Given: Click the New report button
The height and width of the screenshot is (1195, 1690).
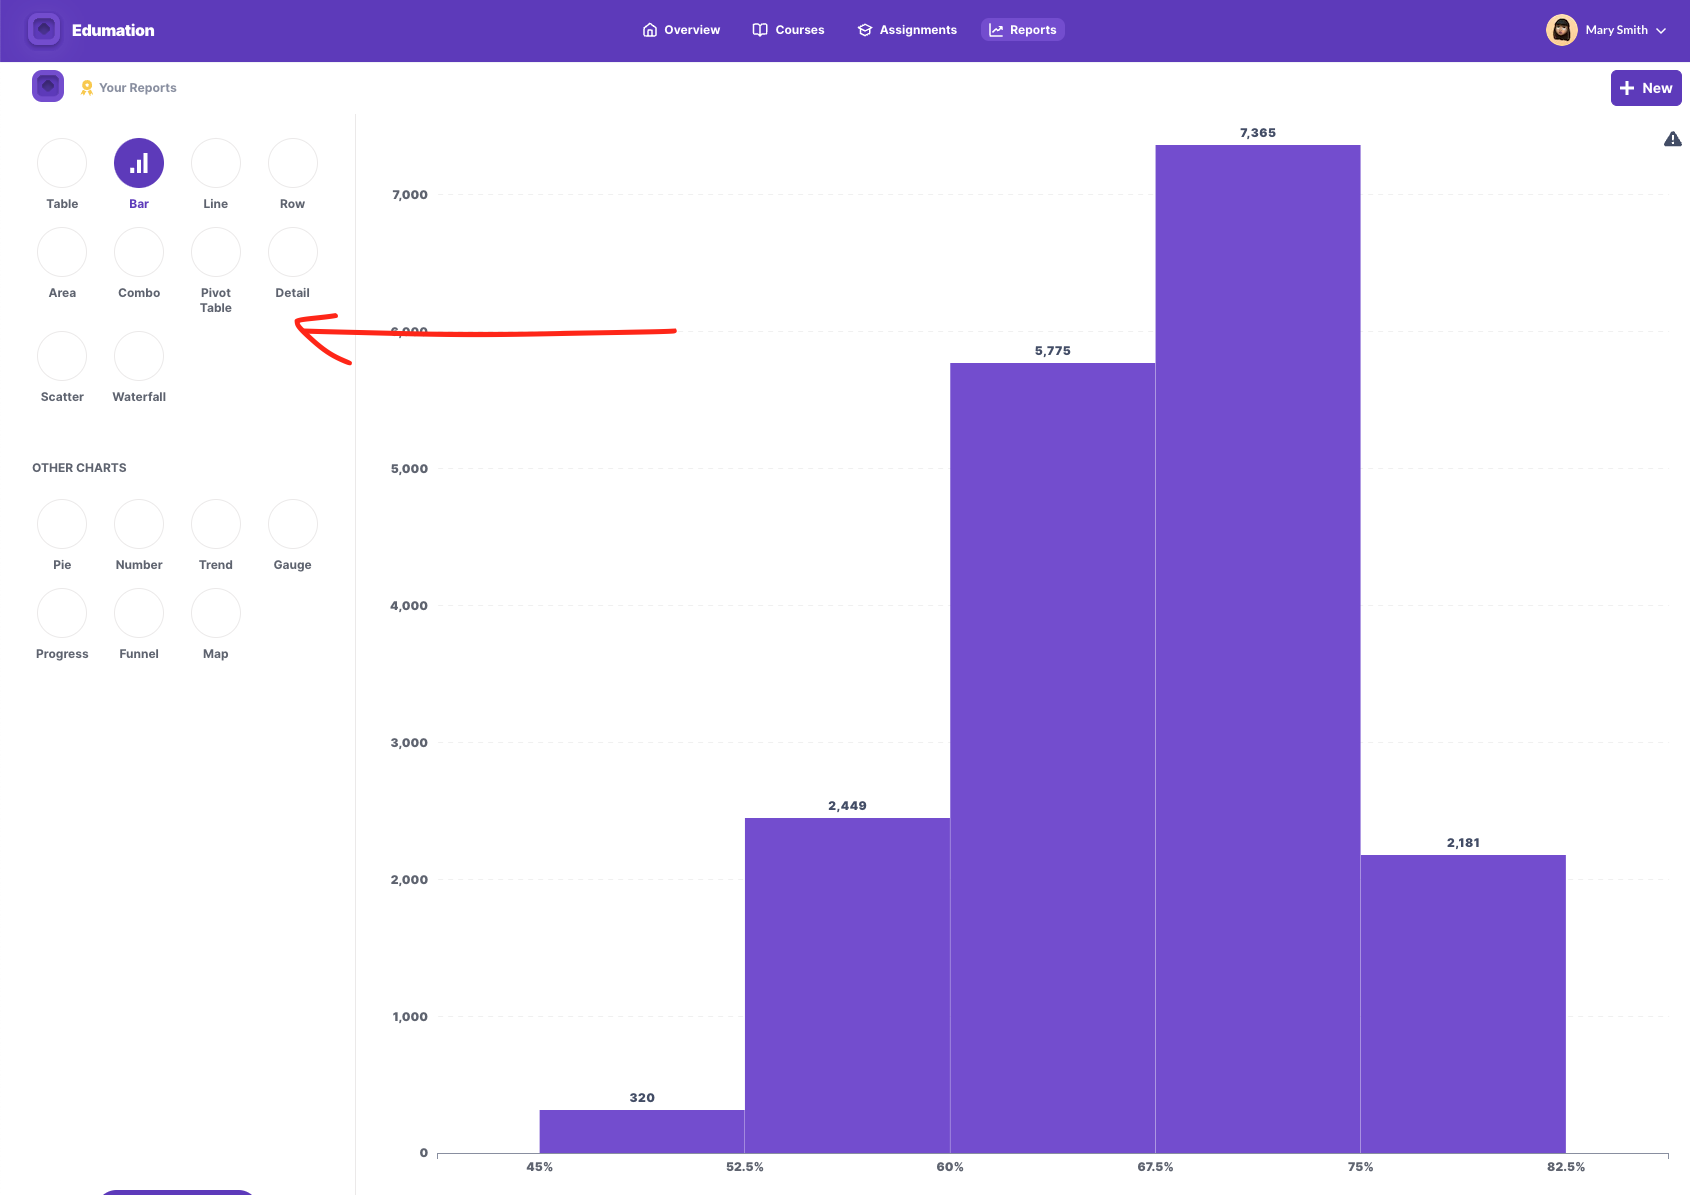Looking at the screenshot, I should click(1645, 88).
